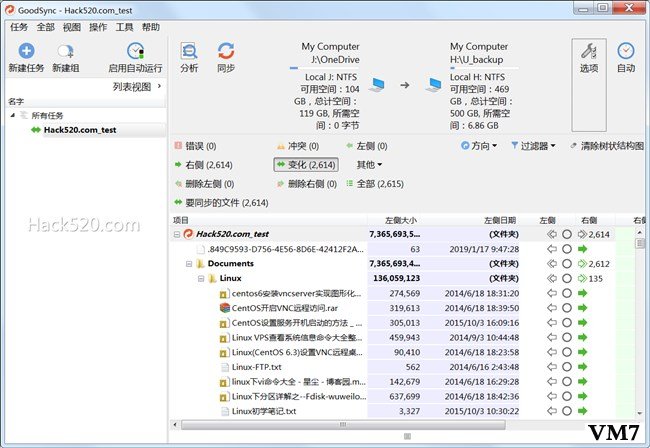Viewport: 650px width, 448px height.
Task: Start 同步 (Sync) using the toolbar icon
Action: pos(226,51)
